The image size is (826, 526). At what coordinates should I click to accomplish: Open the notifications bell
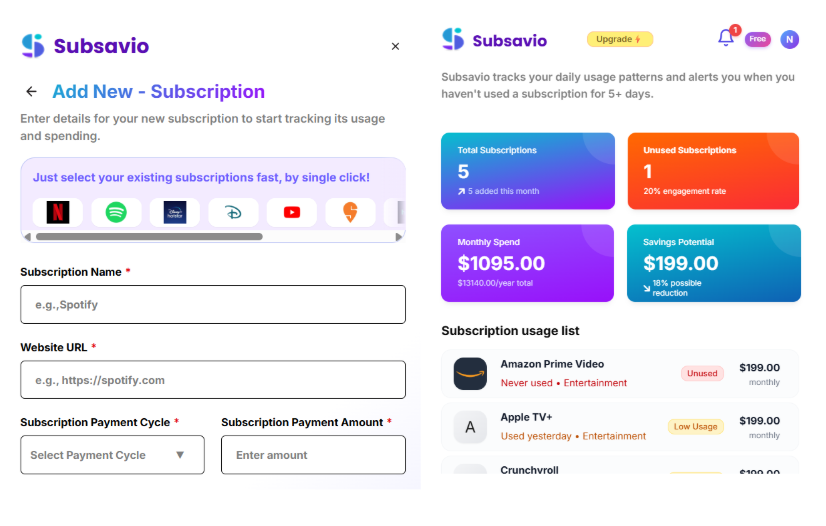pyautogui.click(x=726, y=38)
